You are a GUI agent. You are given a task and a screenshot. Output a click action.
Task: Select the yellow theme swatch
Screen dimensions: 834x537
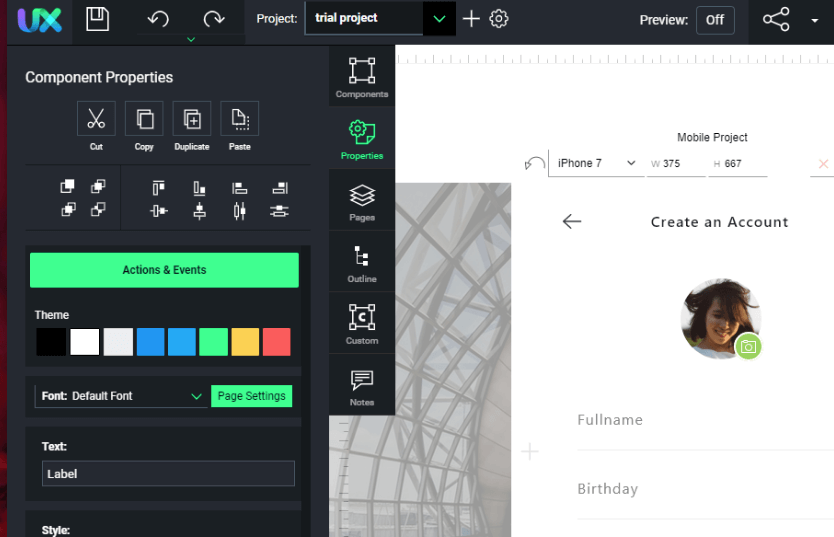(x=245, y=342)
